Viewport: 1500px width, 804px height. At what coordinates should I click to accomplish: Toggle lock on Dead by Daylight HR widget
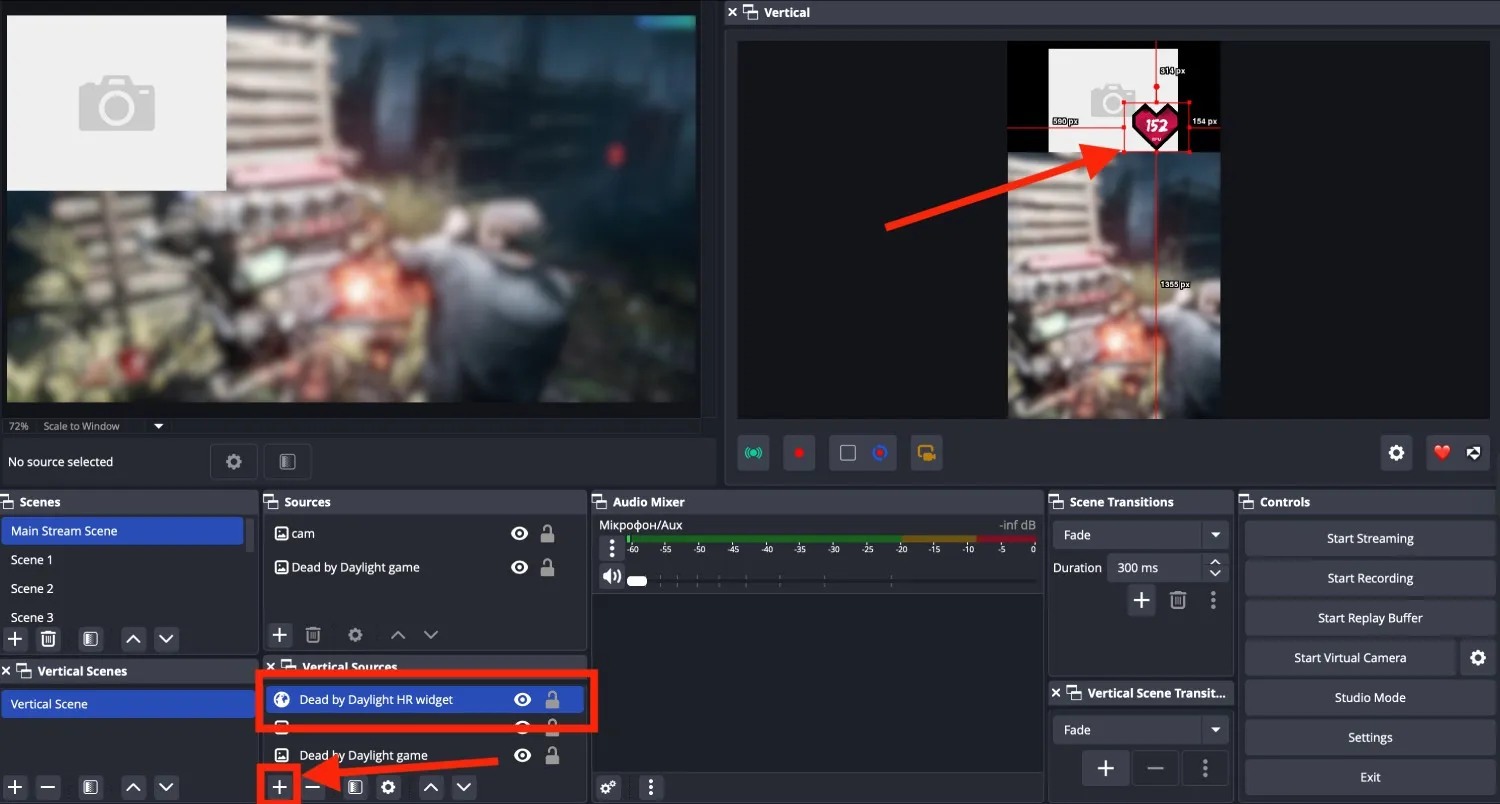(x=552, y=700)
